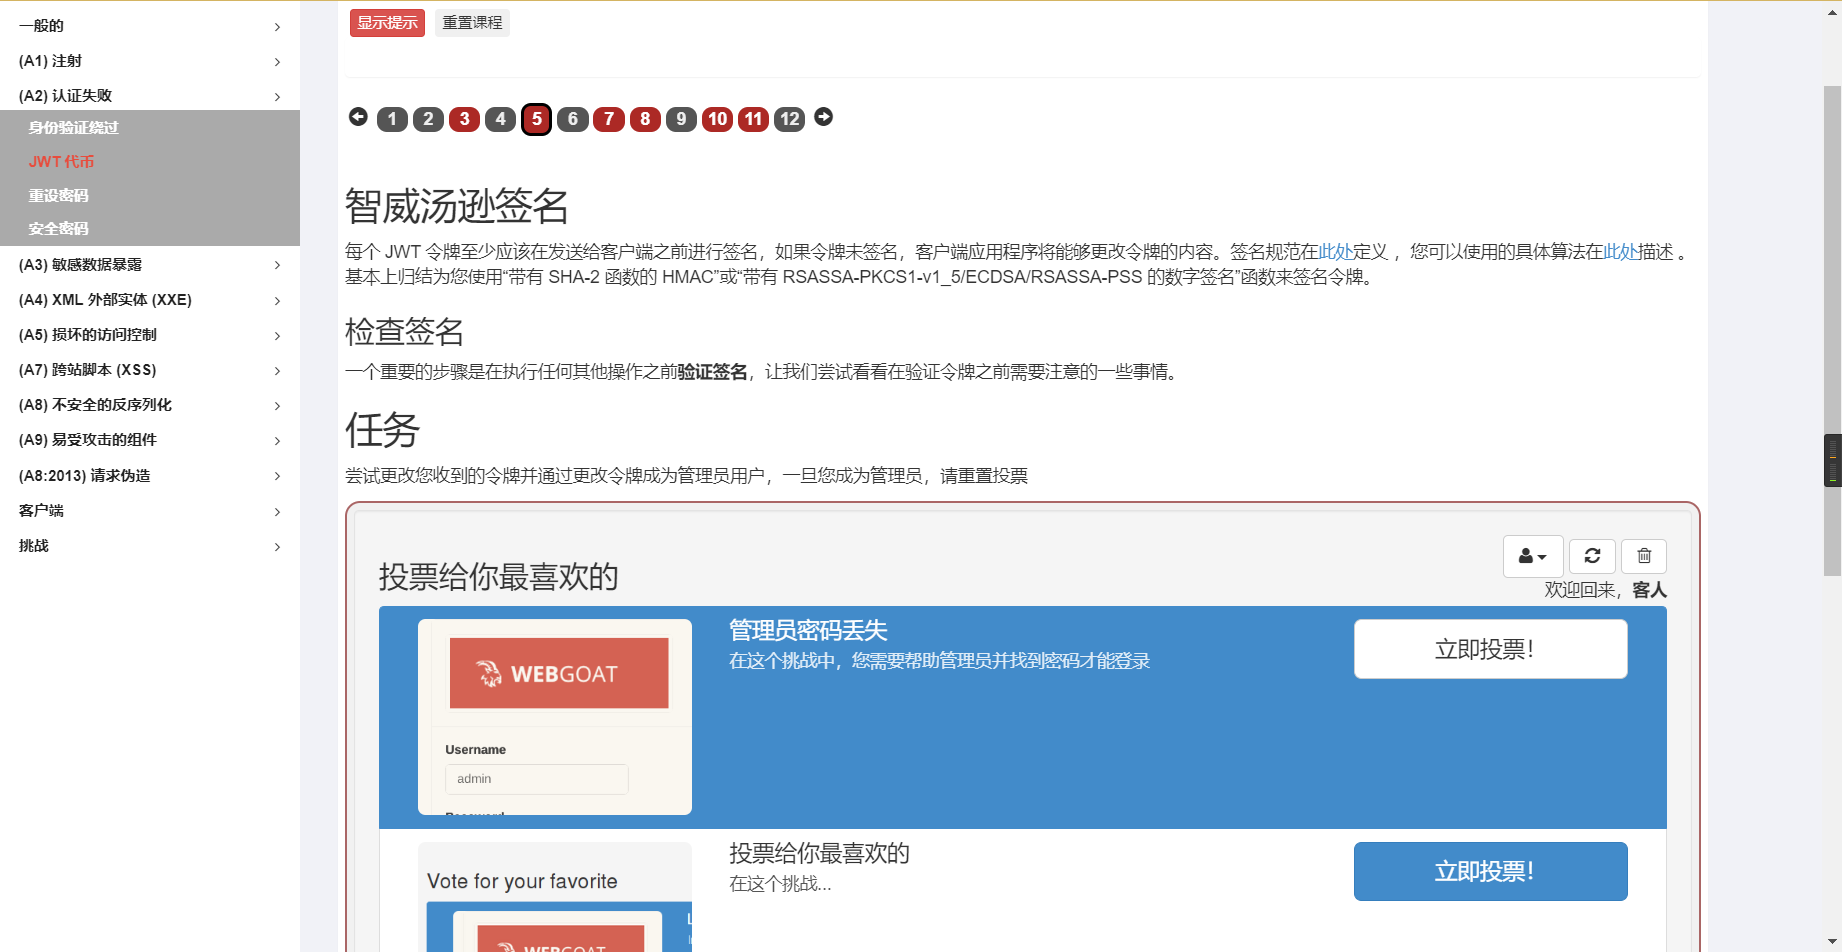The image size is (1842, 952).
Task: Jump to lesson page 4
Action: (x=500, y=119)
